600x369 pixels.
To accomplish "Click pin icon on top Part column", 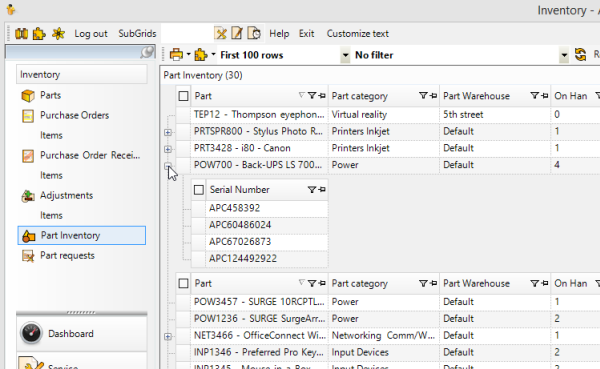I will pos(322,96).
